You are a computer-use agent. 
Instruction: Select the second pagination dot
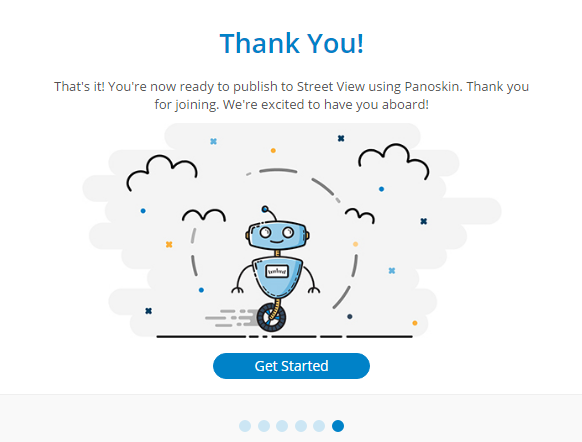click(264, 426)
